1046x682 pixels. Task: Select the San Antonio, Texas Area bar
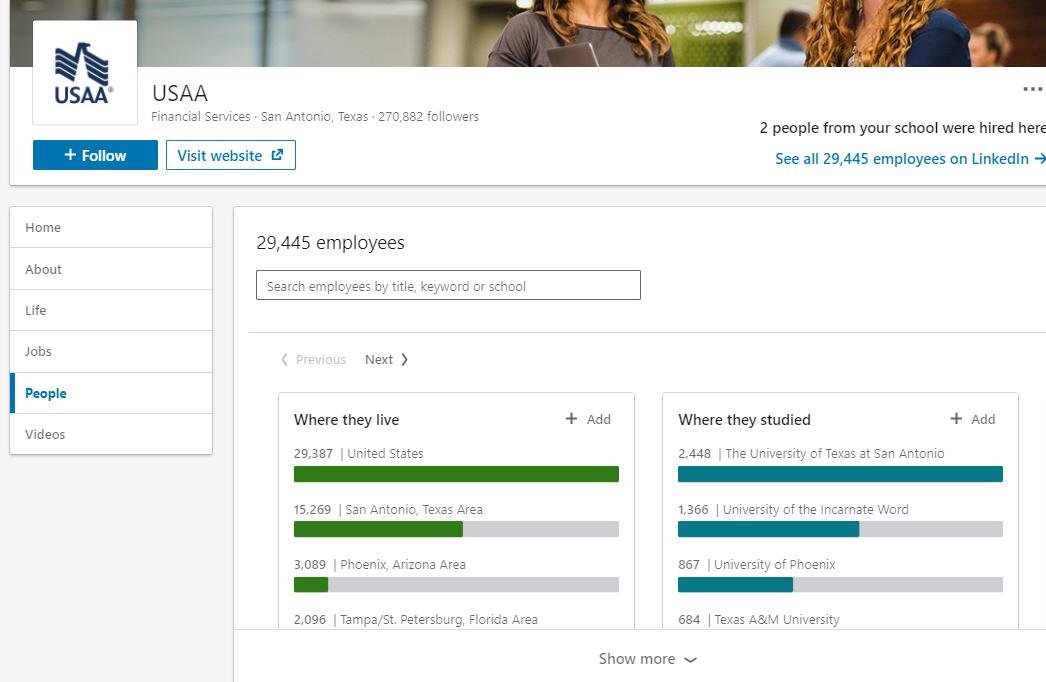[456, 529]
